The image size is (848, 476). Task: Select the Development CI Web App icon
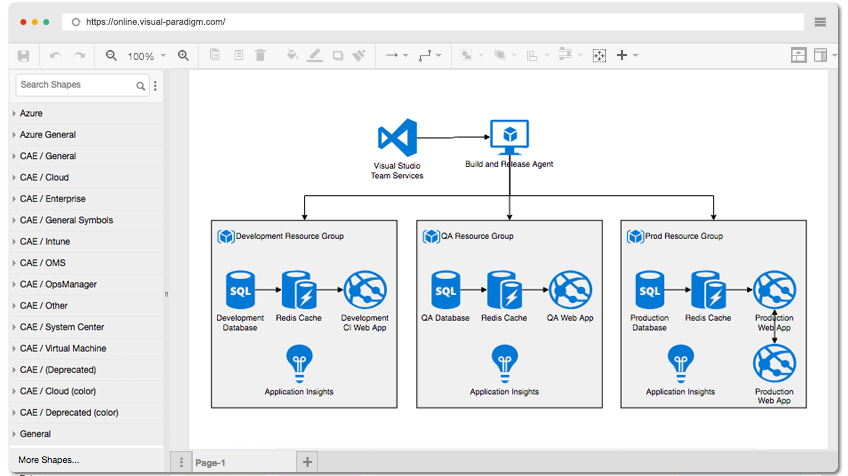click(366, 290)
